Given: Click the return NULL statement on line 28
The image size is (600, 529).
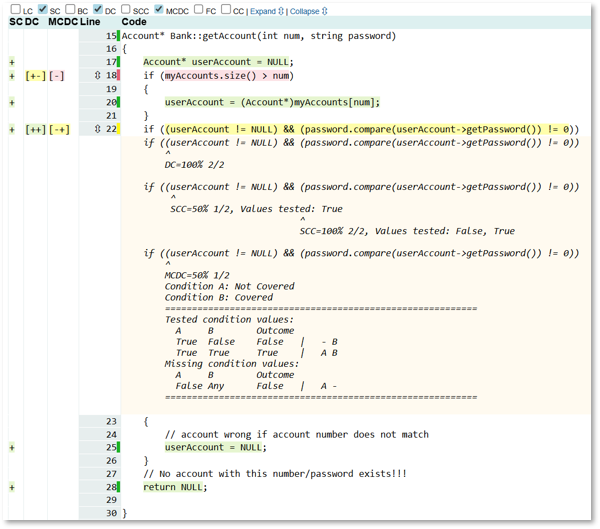Looking at the screenshot, I should point(174,487).
